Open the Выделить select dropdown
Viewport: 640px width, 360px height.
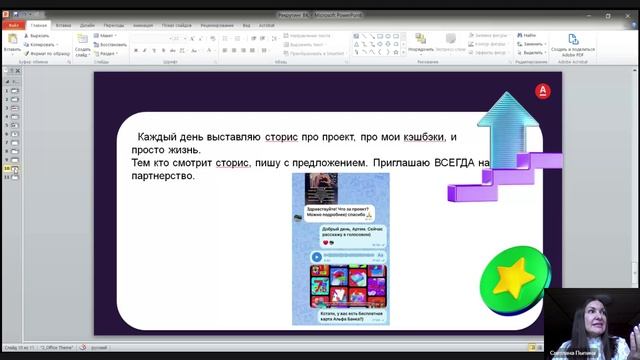pos(531,53)
